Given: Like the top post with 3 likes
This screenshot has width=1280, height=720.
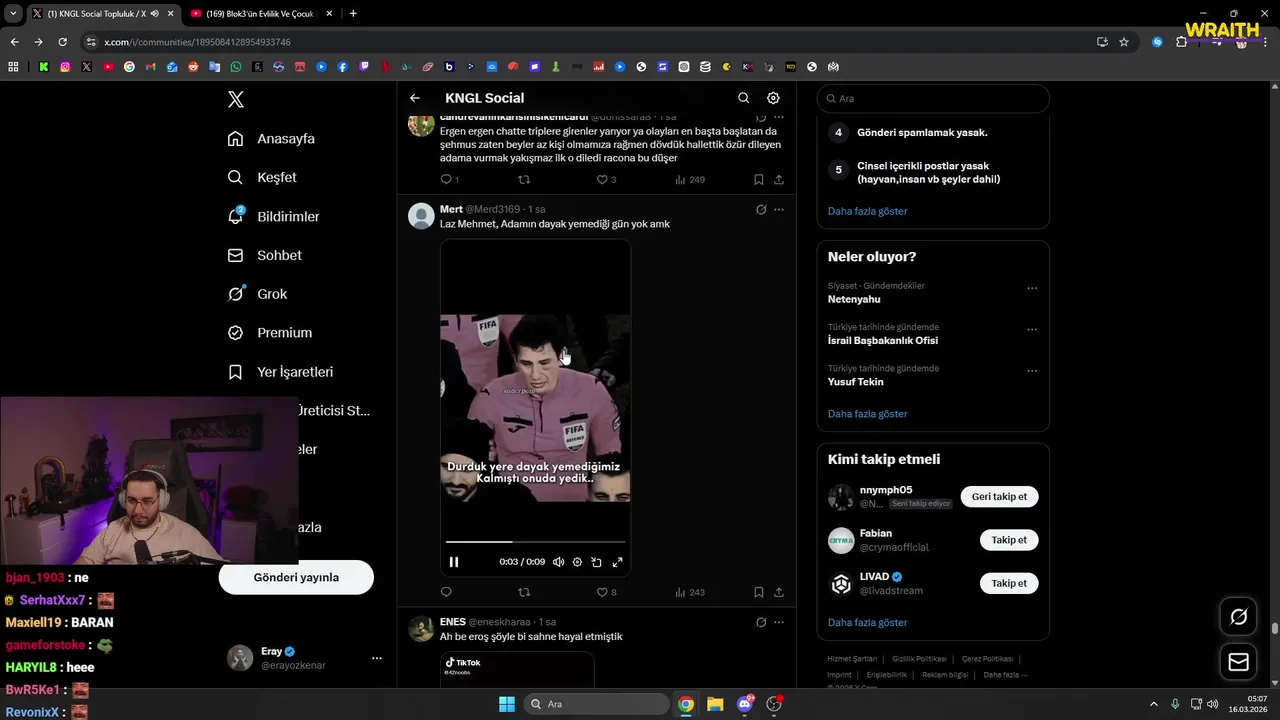Looking at the screenshot, I should [x=606, y=180].
